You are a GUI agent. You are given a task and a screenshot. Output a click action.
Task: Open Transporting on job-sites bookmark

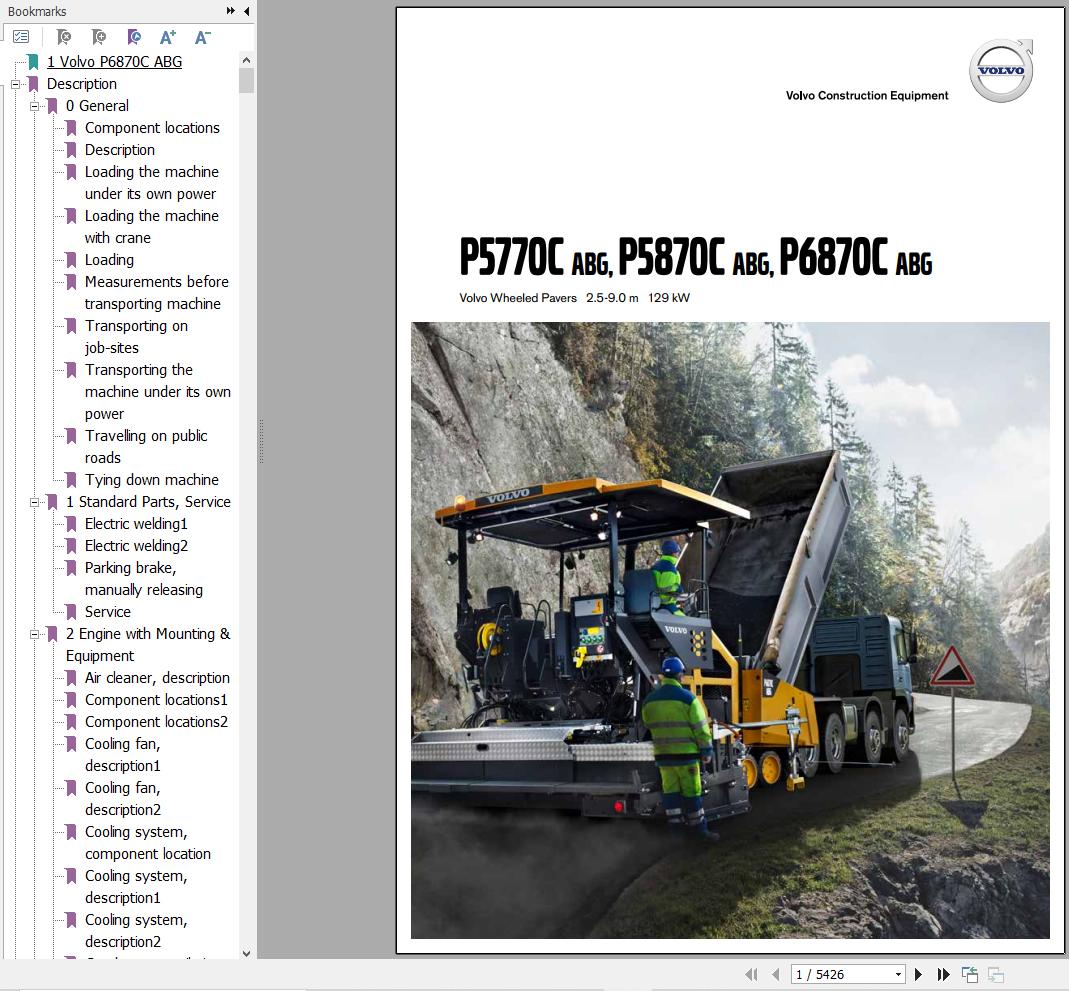136,337
